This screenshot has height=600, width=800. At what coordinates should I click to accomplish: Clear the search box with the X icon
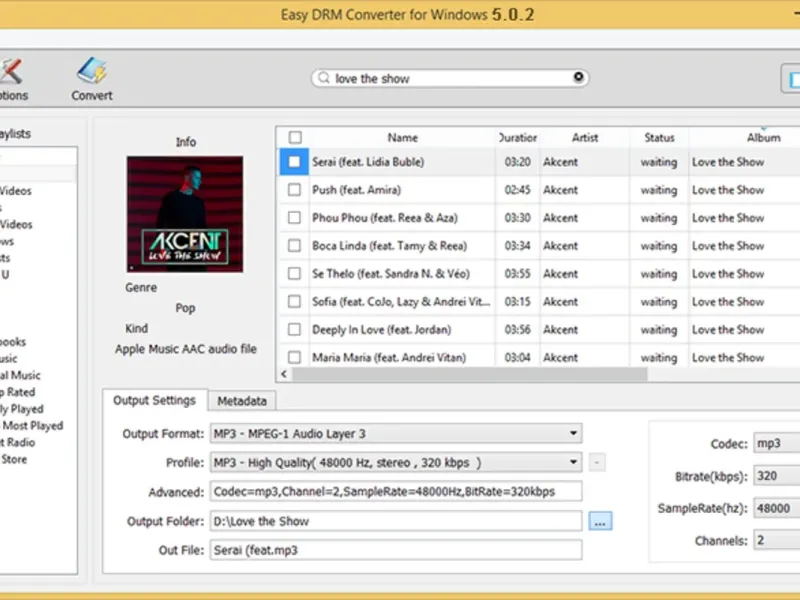tap(578, 77)
